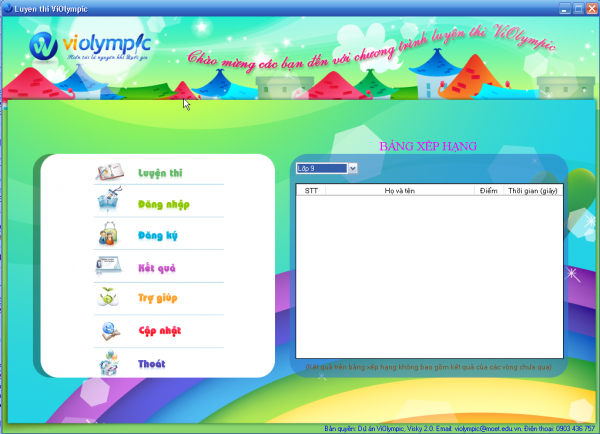The image size is (600, 434).
Task: Choose the Cập nhật menu entry
Action: [160, 331]
